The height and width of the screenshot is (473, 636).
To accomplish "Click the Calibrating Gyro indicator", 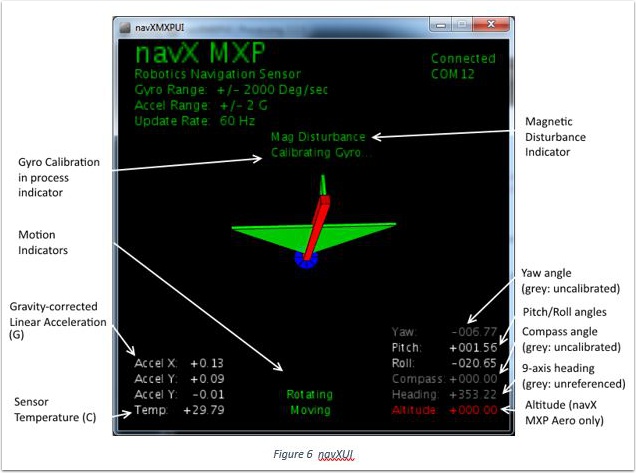I will click(320, 153).
